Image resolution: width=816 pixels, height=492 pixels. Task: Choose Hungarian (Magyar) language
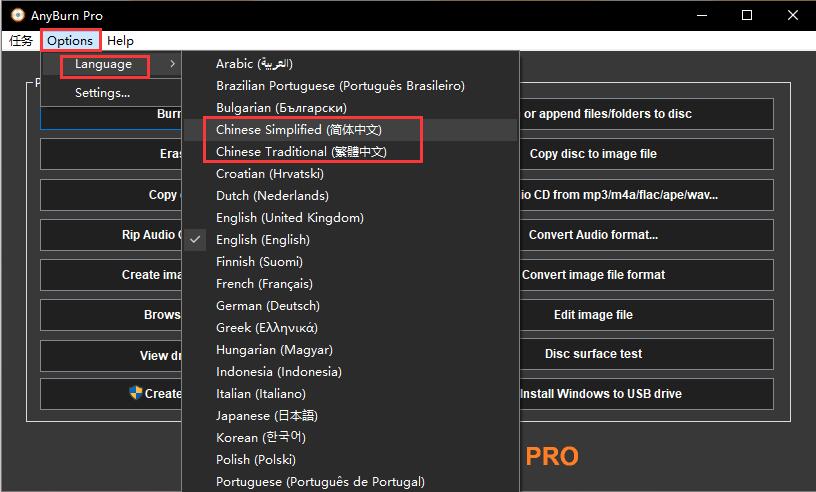[350, 349]
